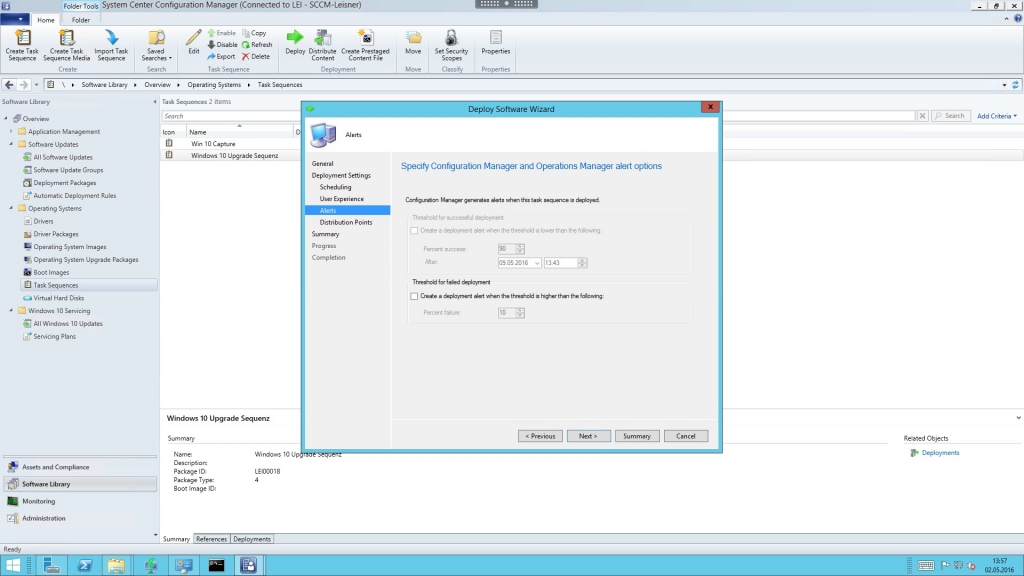
Task: Delete the selected task sequence
Action: [x=256, y=56]
